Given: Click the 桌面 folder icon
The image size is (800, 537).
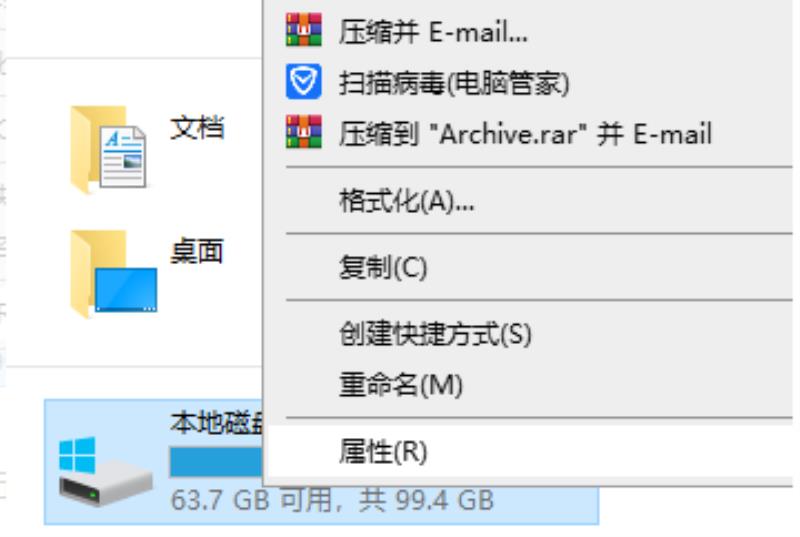Looking at the screenshot, I should [113, 274].
